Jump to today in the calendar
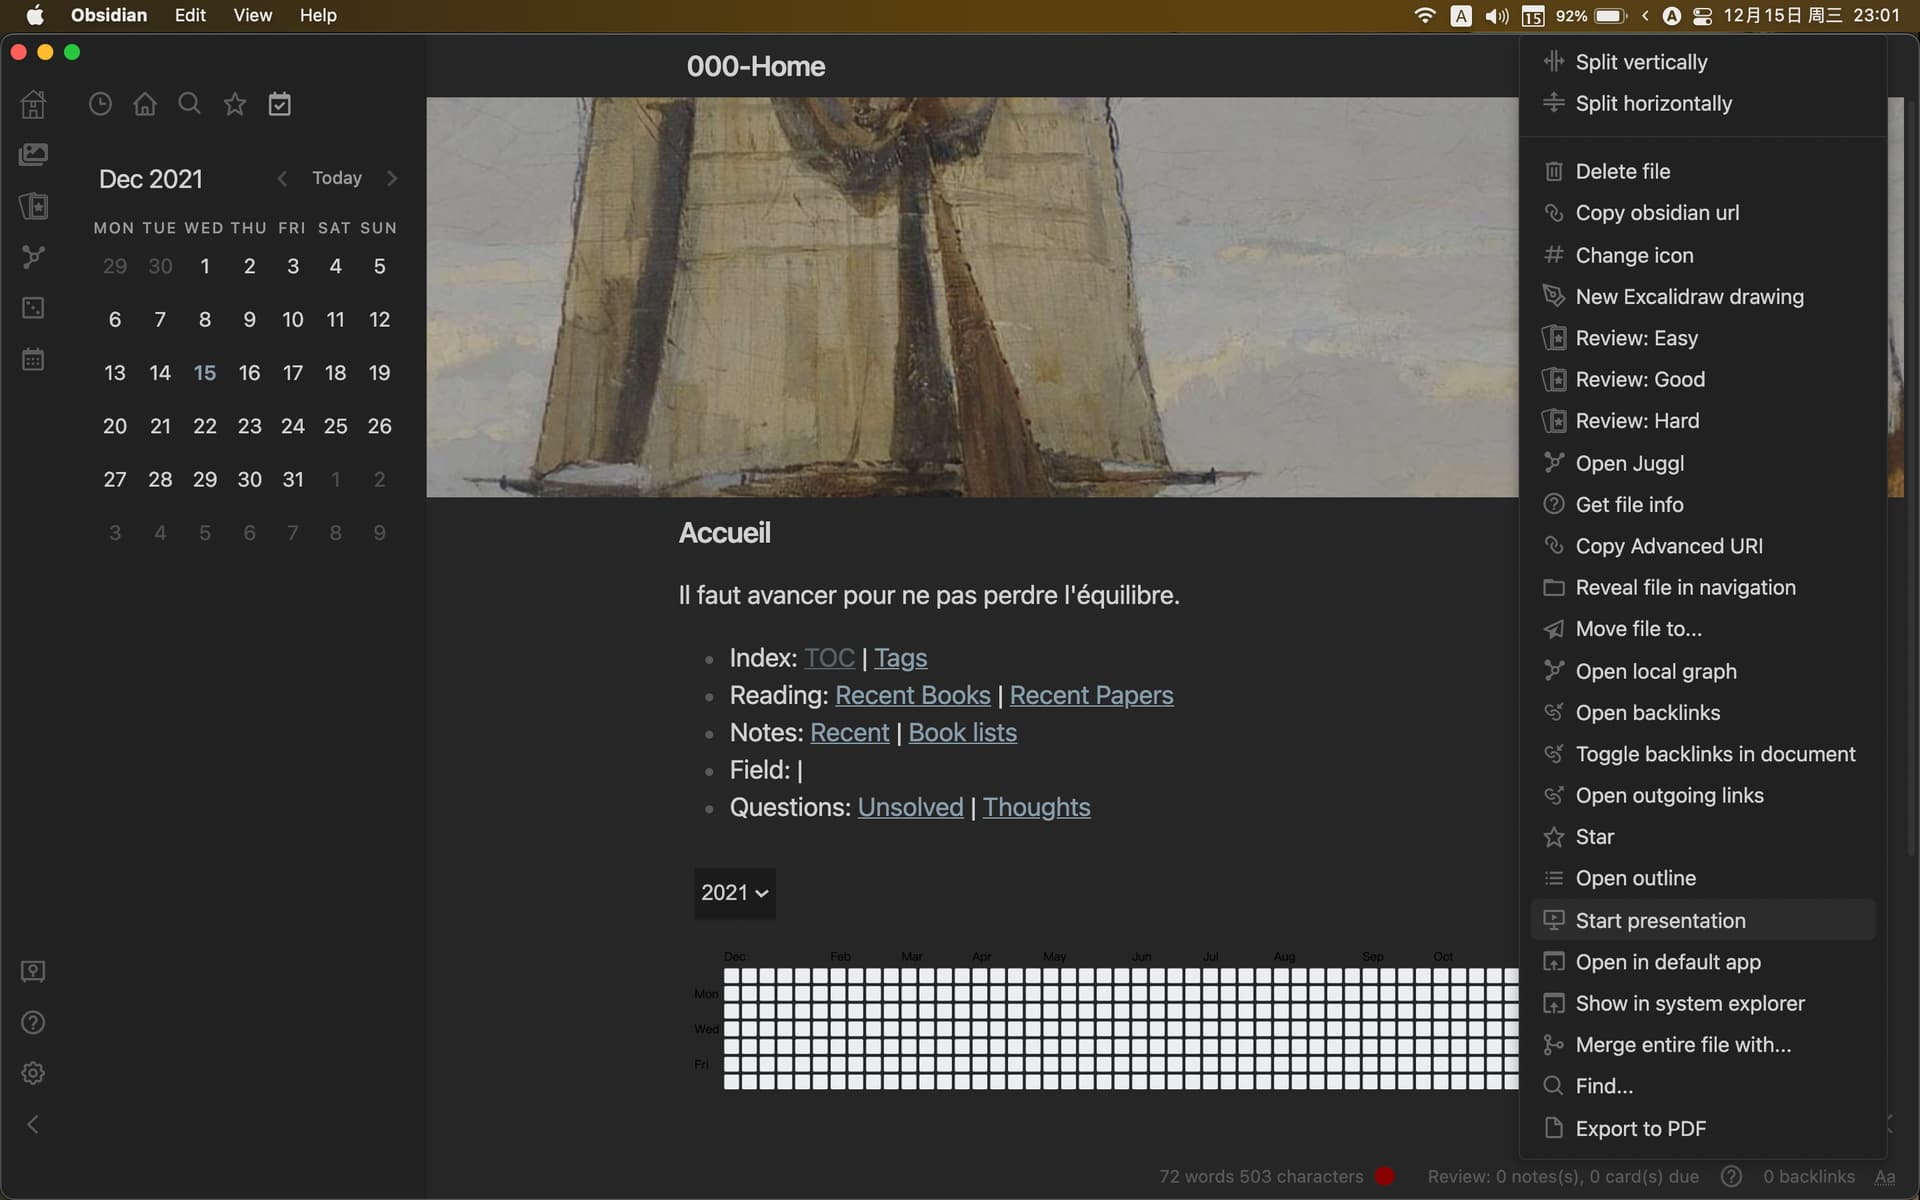The height and width of the screenshot is (1200, 1920). point(336,178)
